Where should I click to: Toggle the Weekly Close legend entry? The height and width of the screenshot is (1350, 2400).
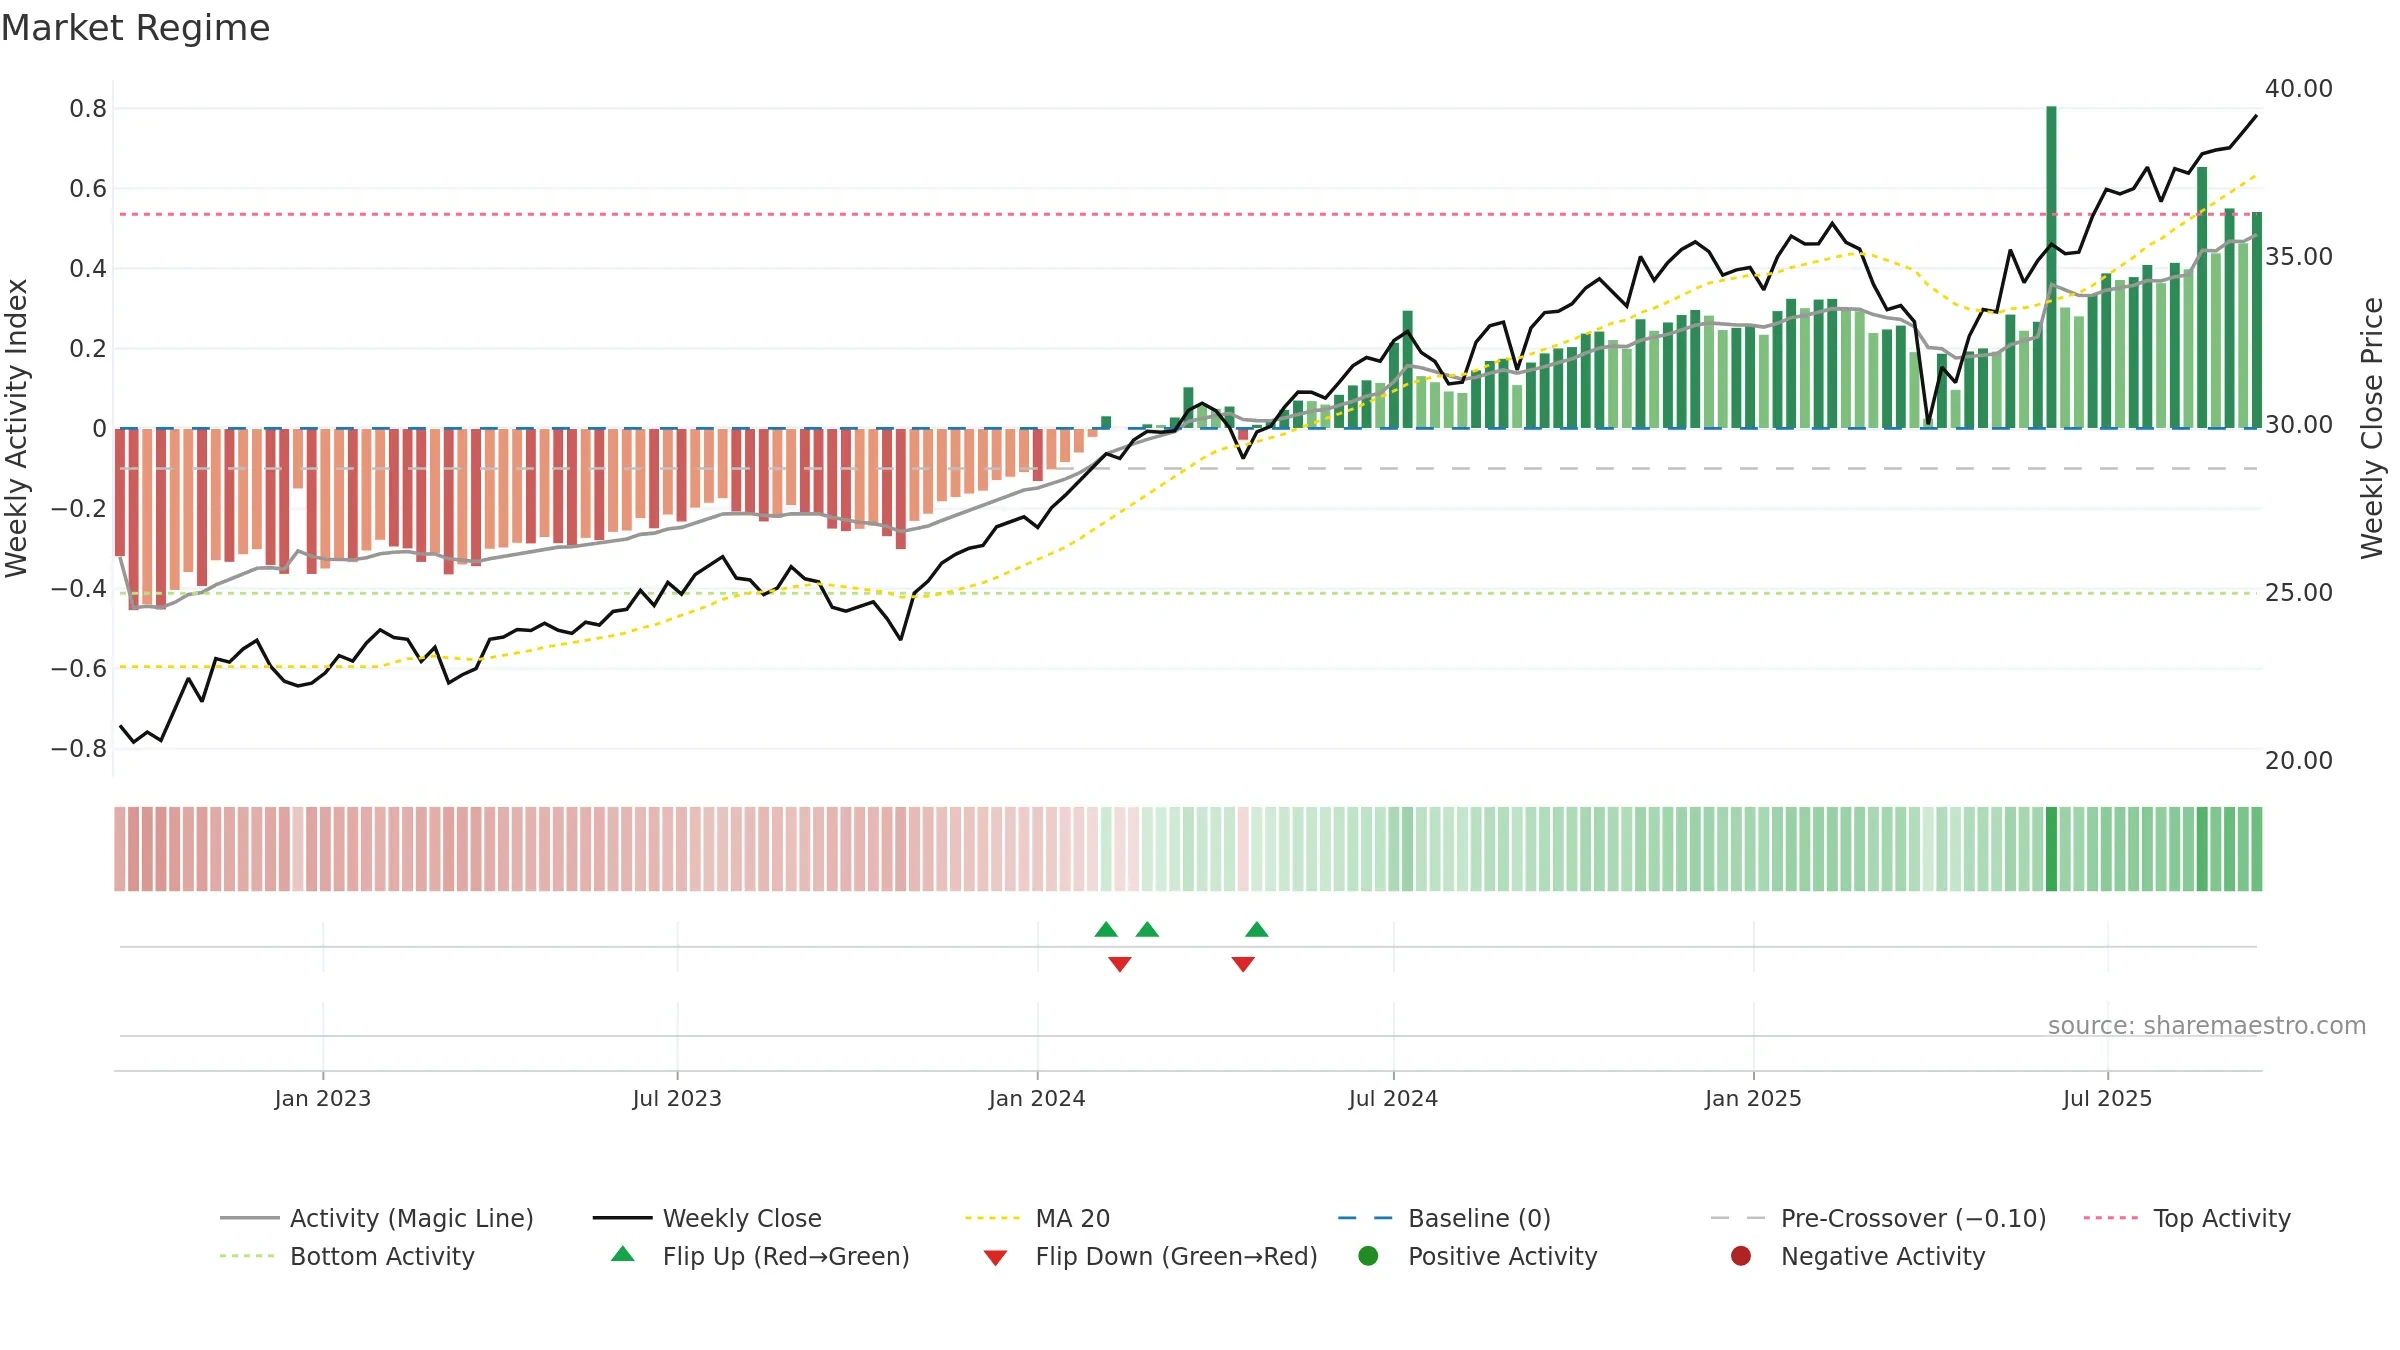(707, 1218)
